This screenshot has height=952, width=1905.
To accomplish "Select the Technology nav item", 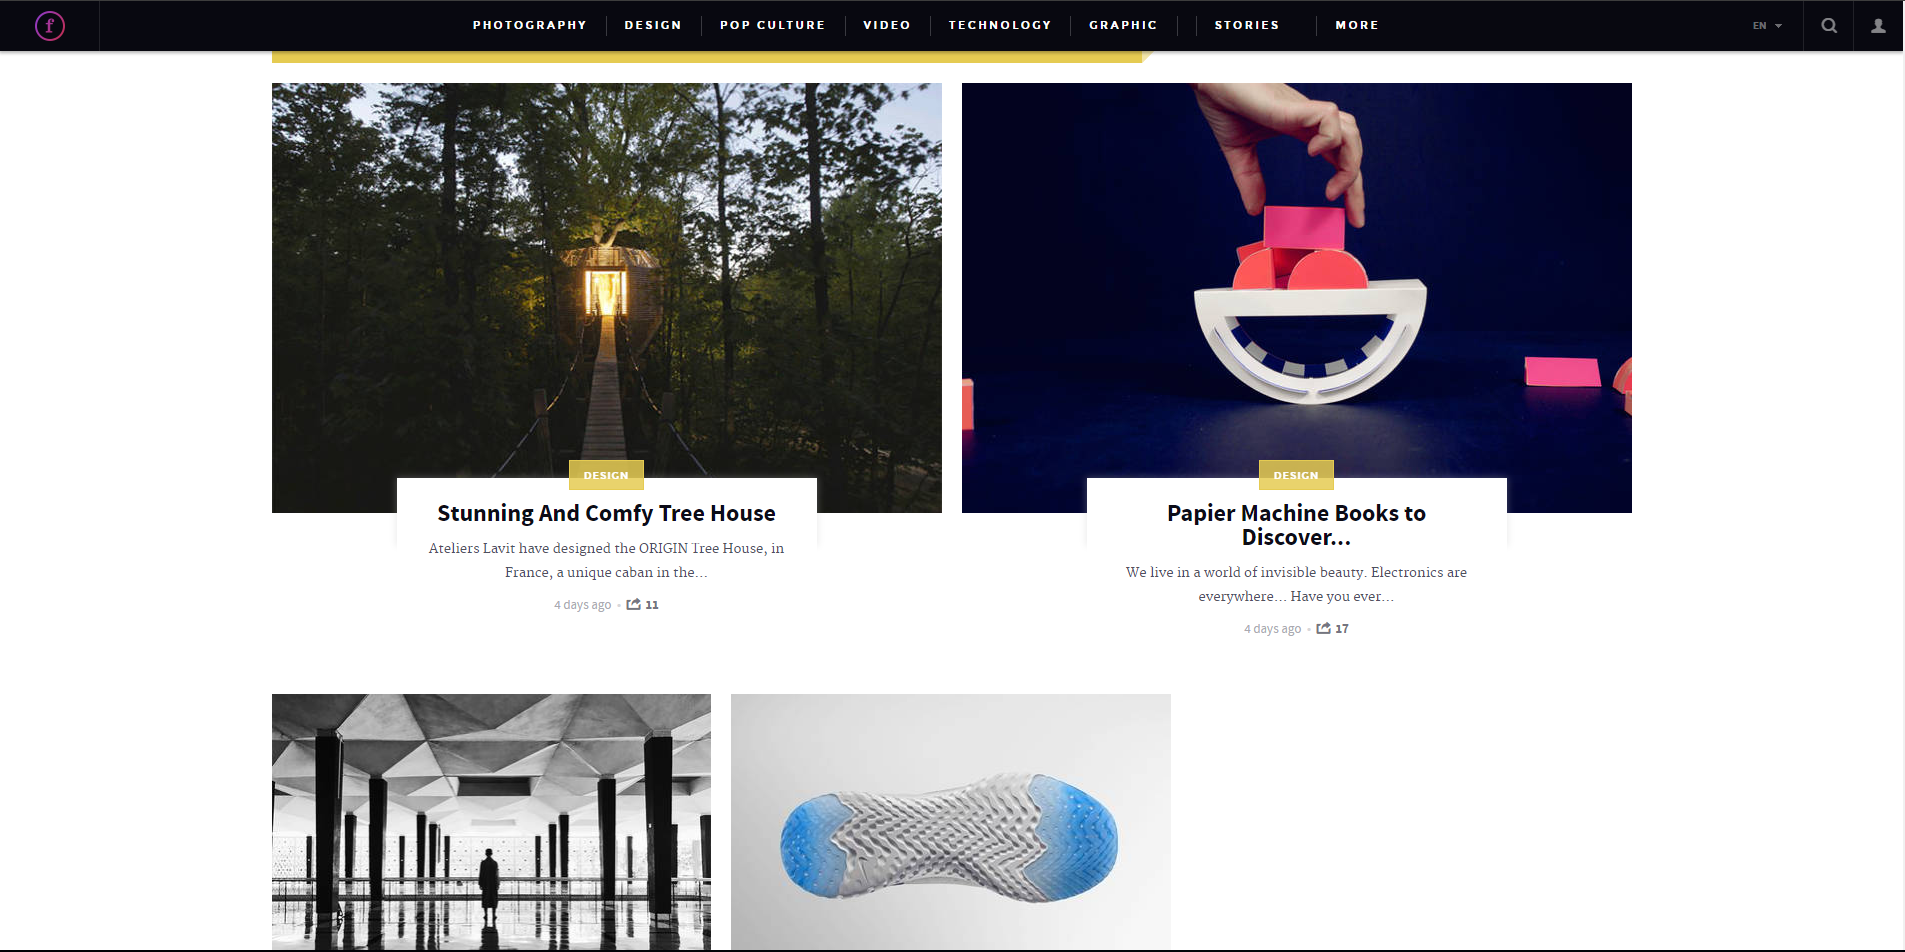I will coord(1000,25).
